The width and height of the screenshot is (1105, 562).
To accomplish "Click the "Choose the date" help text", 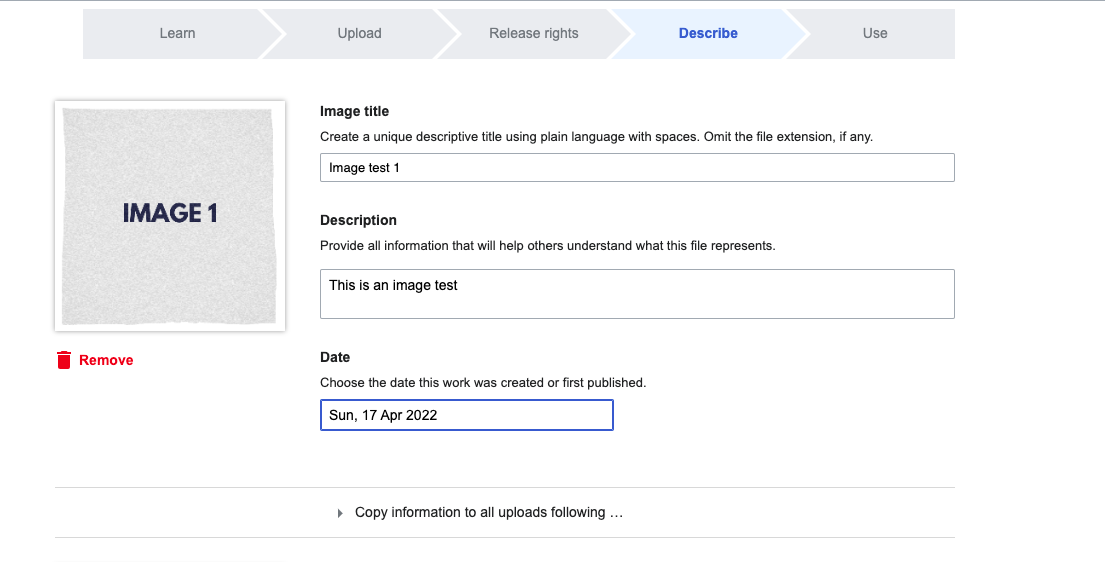I will tap(483, 382).
